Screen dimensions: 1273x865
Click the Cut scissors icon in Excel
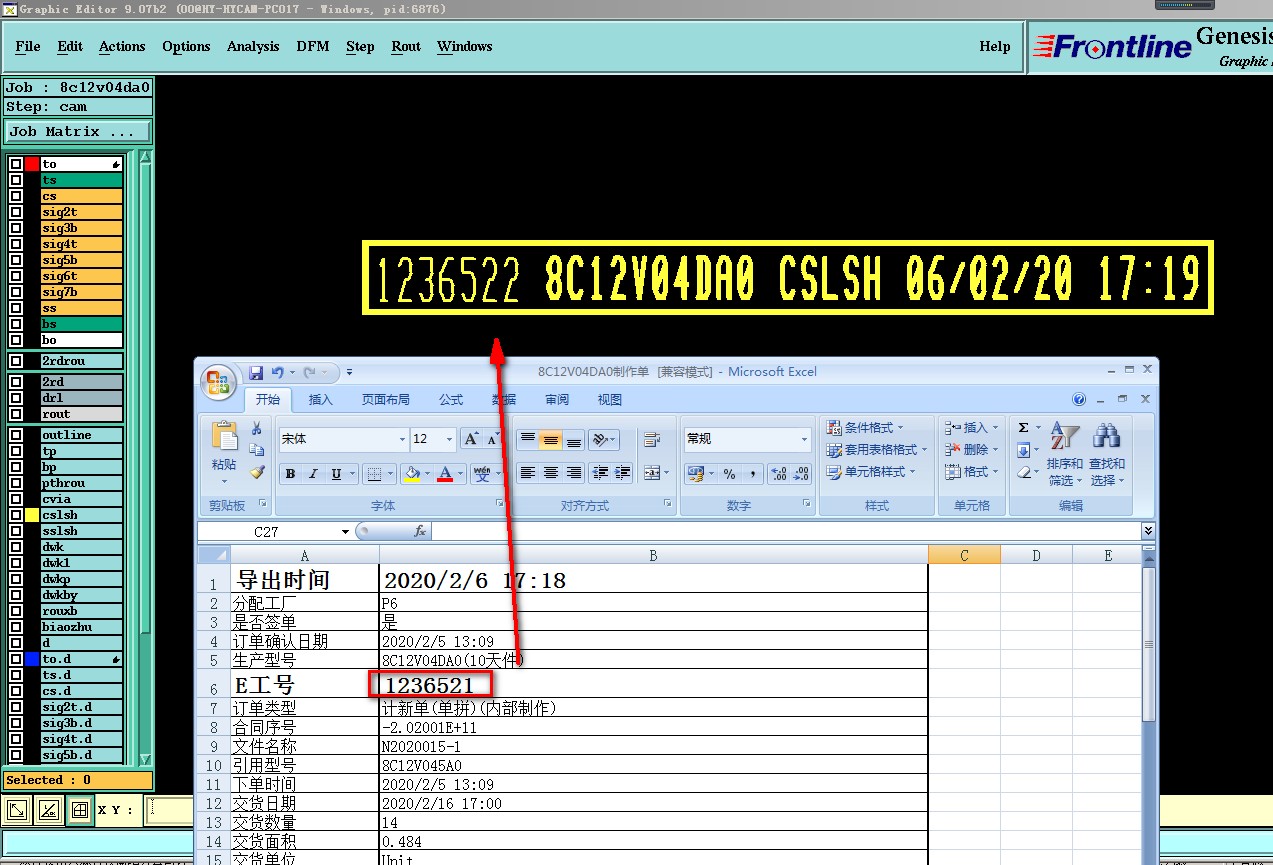point(257,428)
